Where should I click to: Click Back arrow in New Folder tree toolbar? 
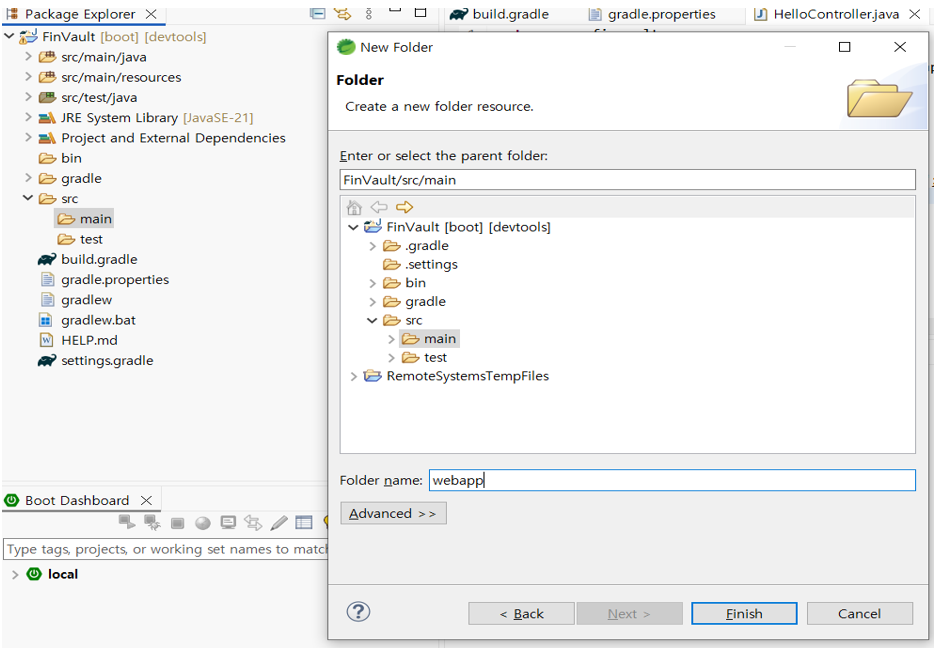(379, 207)
